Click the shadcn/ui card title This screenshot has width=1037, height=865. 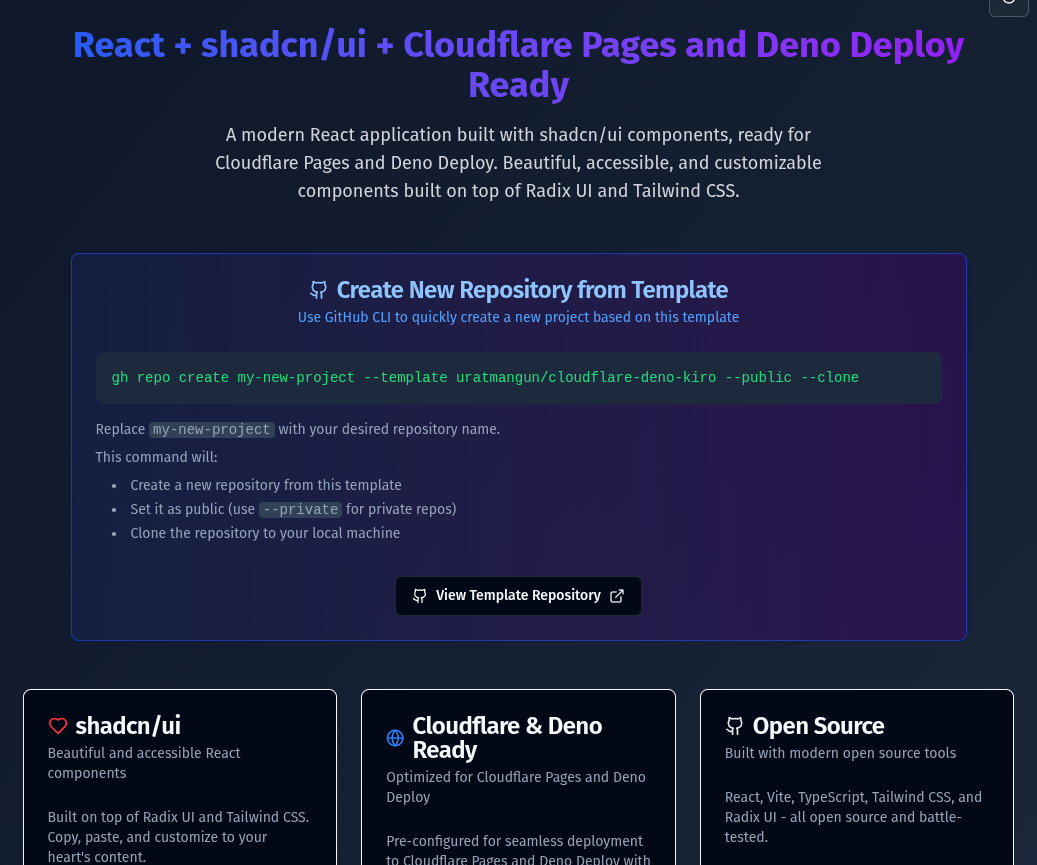[x=128, y=725]
